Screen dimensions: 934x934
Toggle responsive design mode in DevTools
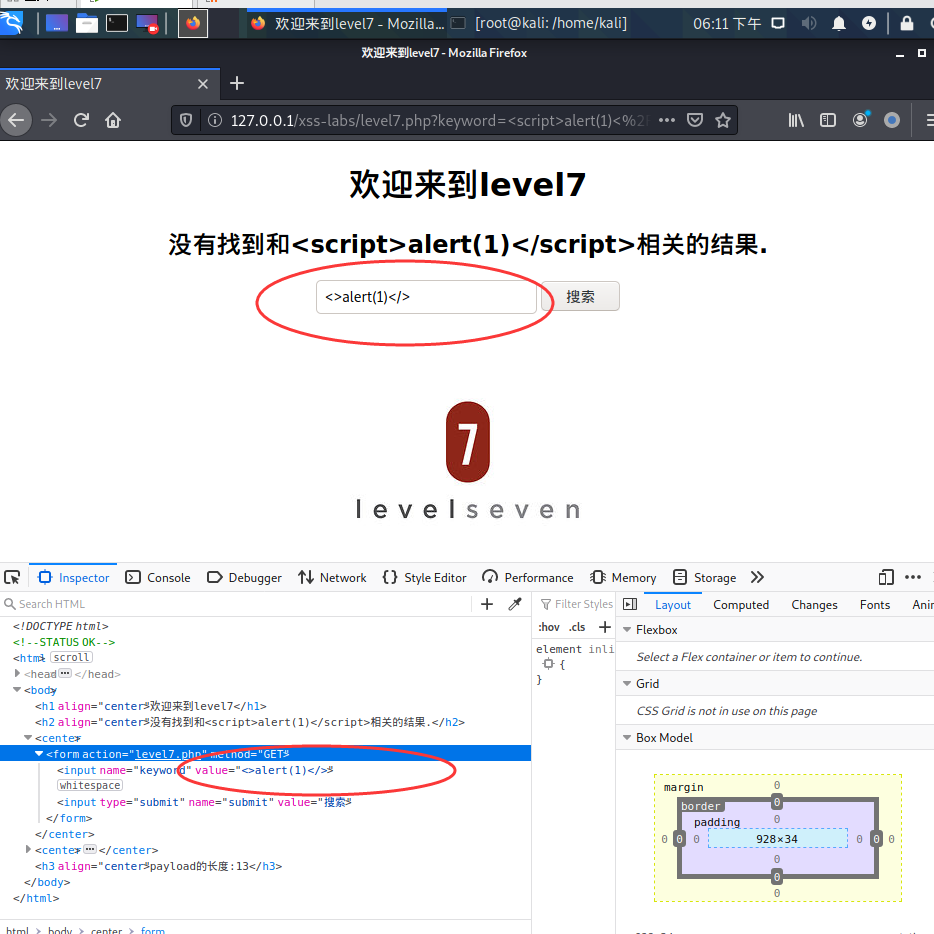[x=886, y=577]
